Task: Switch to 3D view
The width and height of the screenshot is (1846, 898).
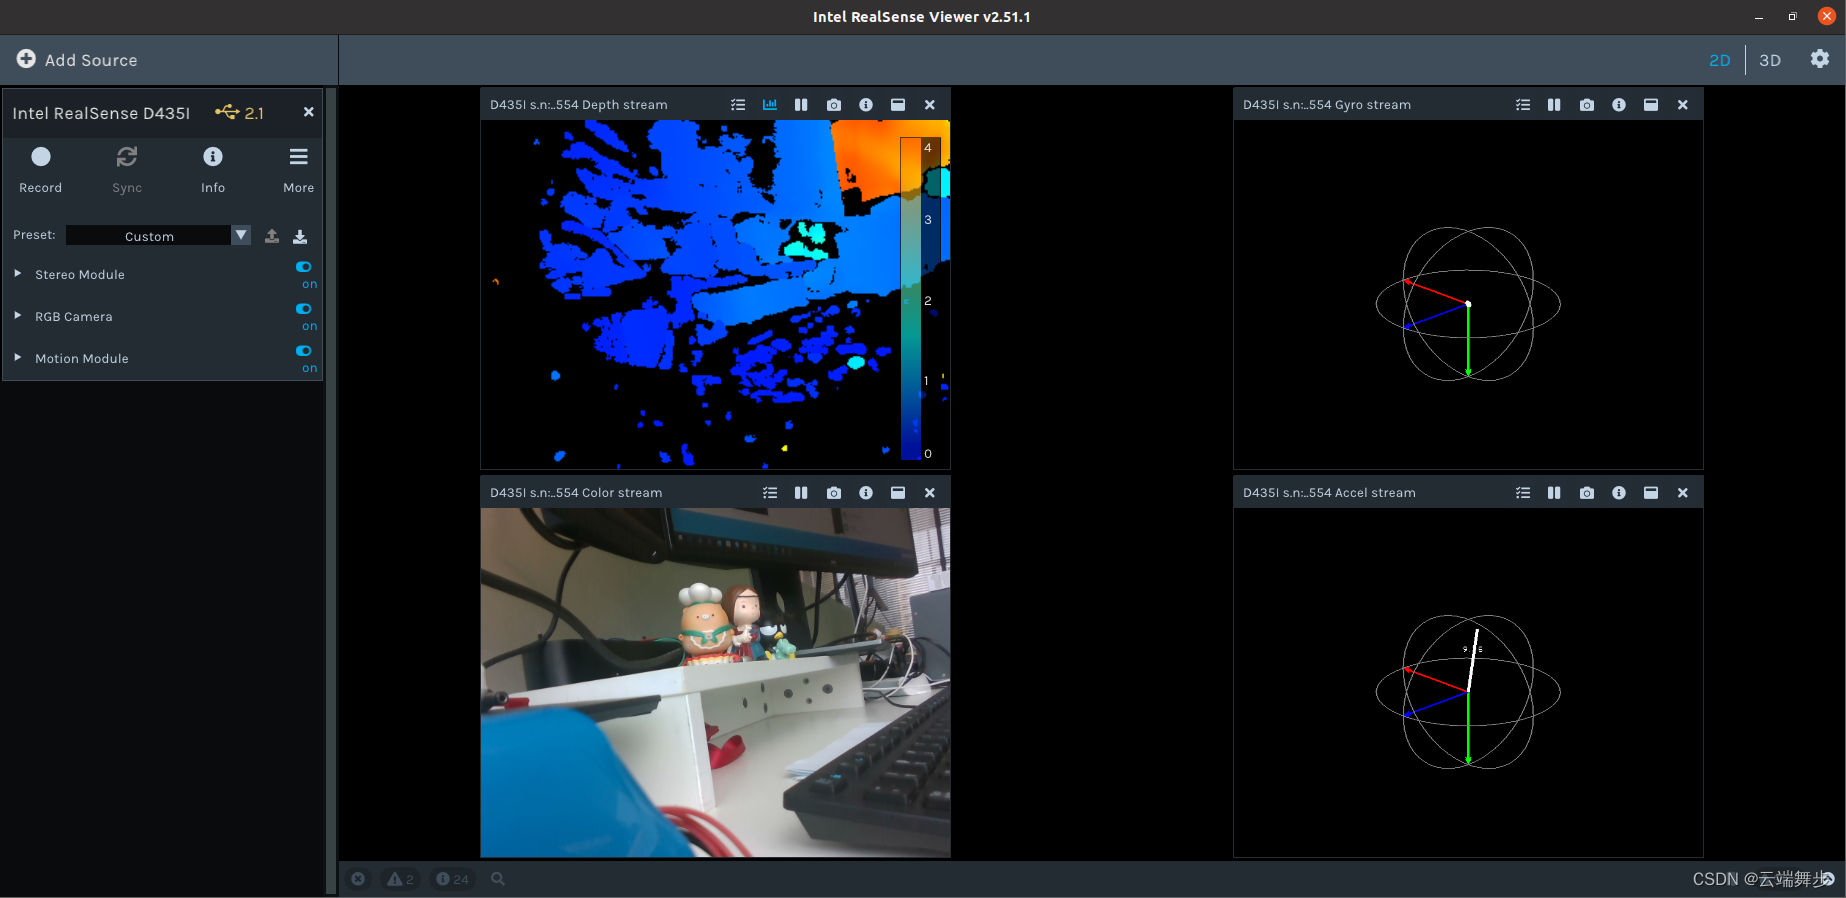Action: pos(1770,60)
